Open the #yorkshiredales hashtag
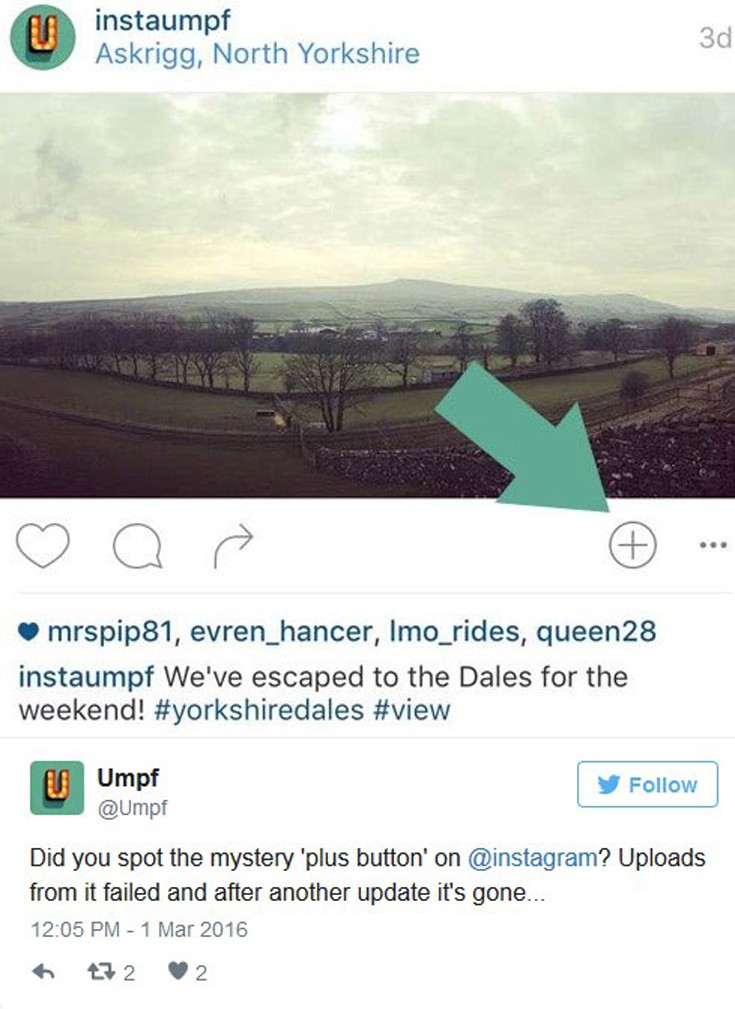 click(259, 710)
